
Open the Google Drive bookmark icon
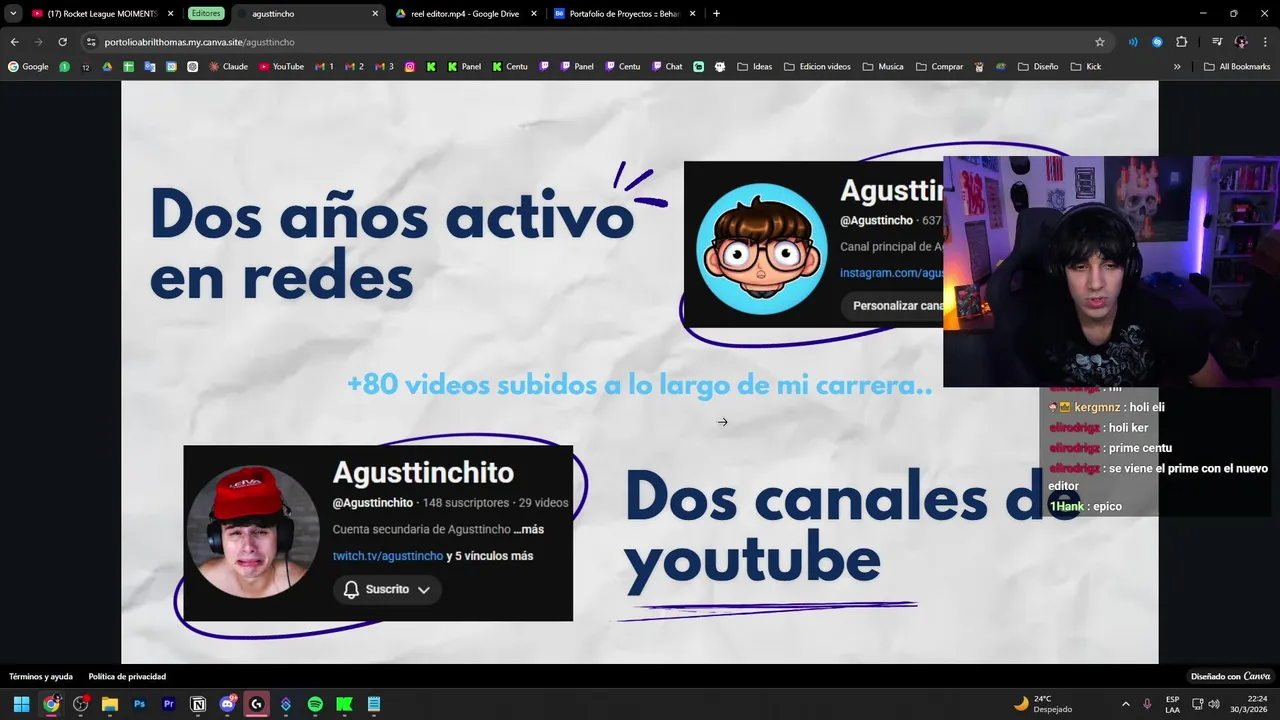pyautogui.click(x=107, y=67)
